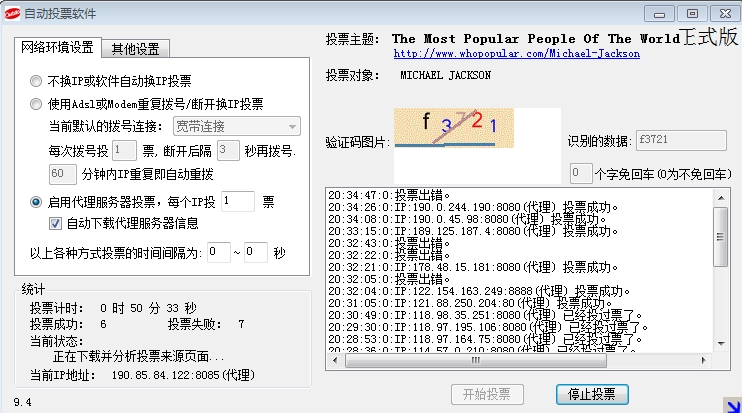Click the version number 9.4 text
Screen dimensions: 742x413
click(22, 402)
